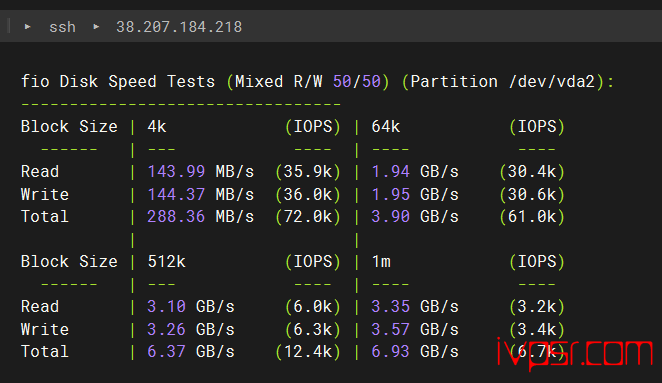The image size is (662, 383).
Task: Click the 512k block size header
Action: (x=166, y=261)
